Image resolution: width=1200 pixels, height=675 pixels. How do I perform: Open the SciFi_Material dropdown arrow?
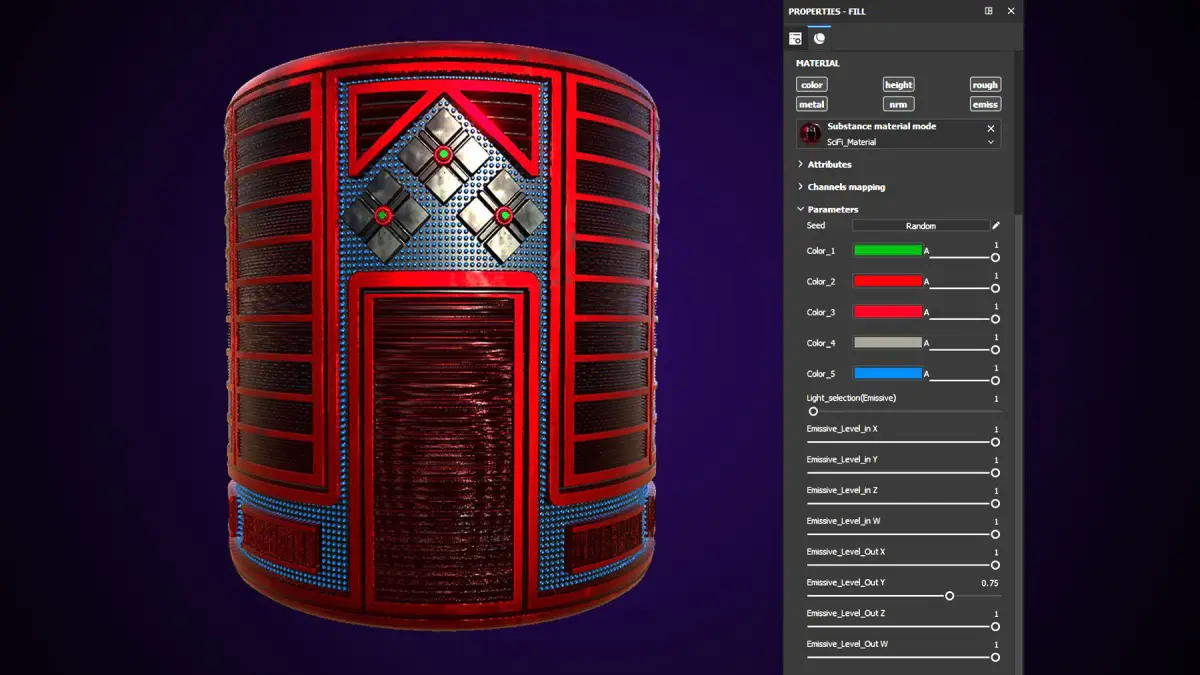pos(991,143)
